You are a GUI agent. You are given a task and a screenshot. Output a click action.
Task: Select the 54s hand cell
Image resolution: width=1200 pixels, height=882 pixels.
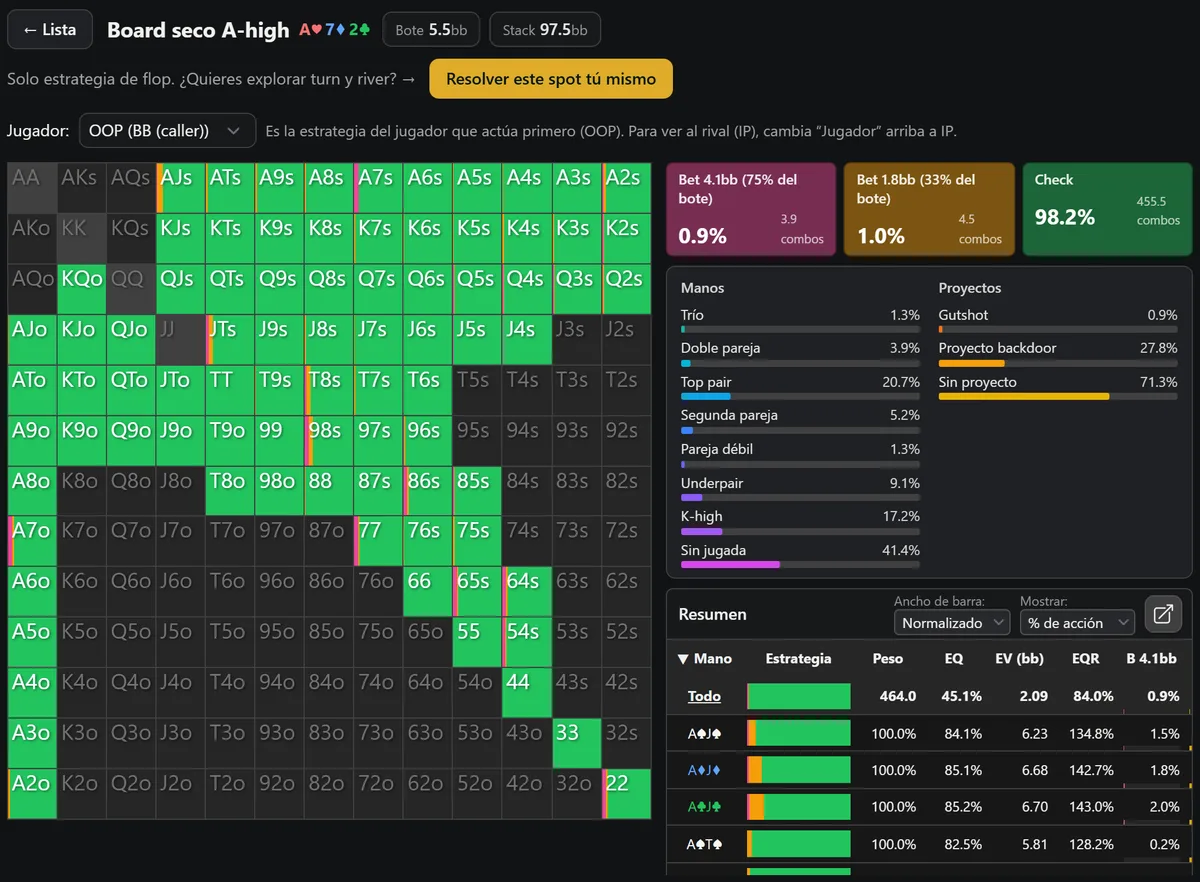[x=527, y=642]
